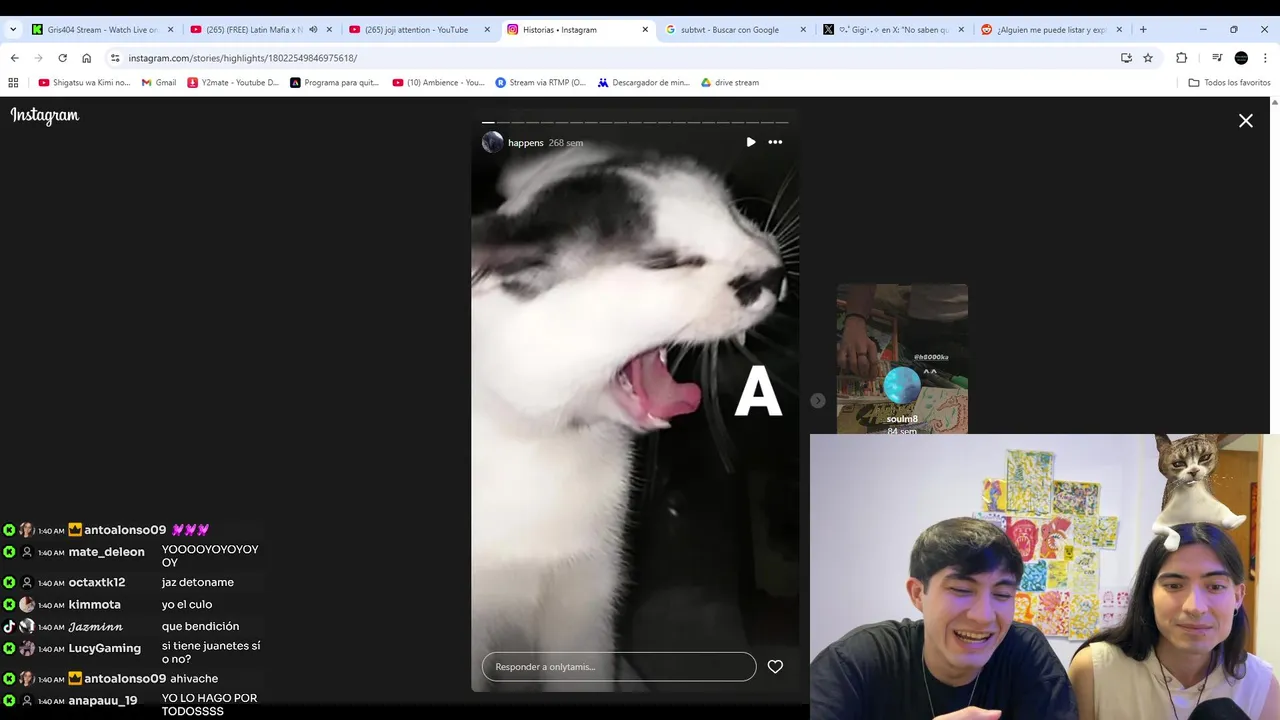Screen dimensions: 1280x720
Task: Open the tab search dropdown
Action: tap(13, 30)
